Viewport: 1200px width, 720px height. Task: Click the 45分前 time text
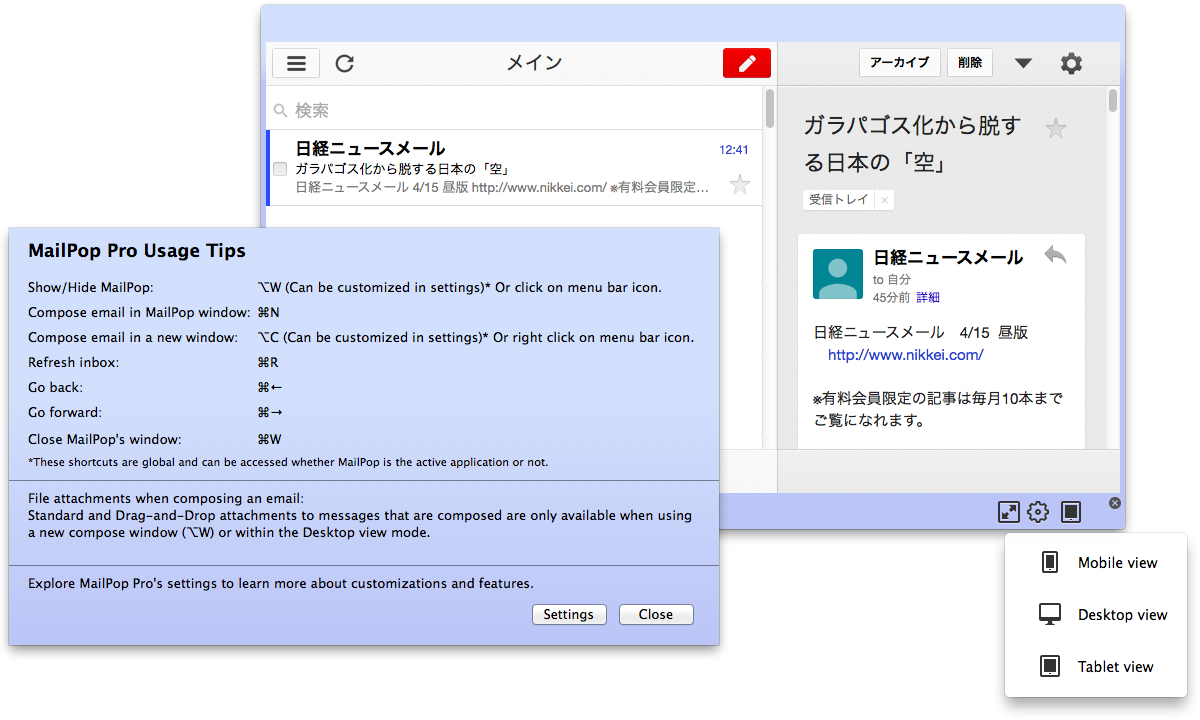pos(891,297)
